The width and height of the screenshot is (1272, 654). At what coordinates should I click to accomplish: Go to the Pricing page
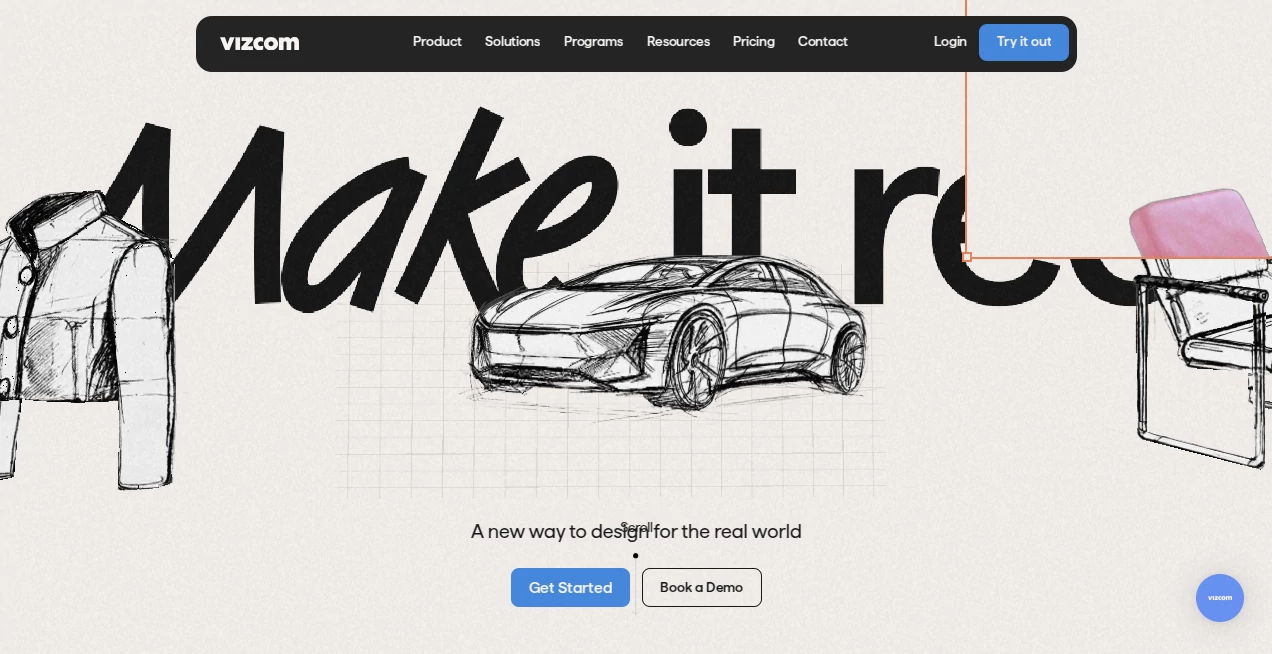click(754, 42)
